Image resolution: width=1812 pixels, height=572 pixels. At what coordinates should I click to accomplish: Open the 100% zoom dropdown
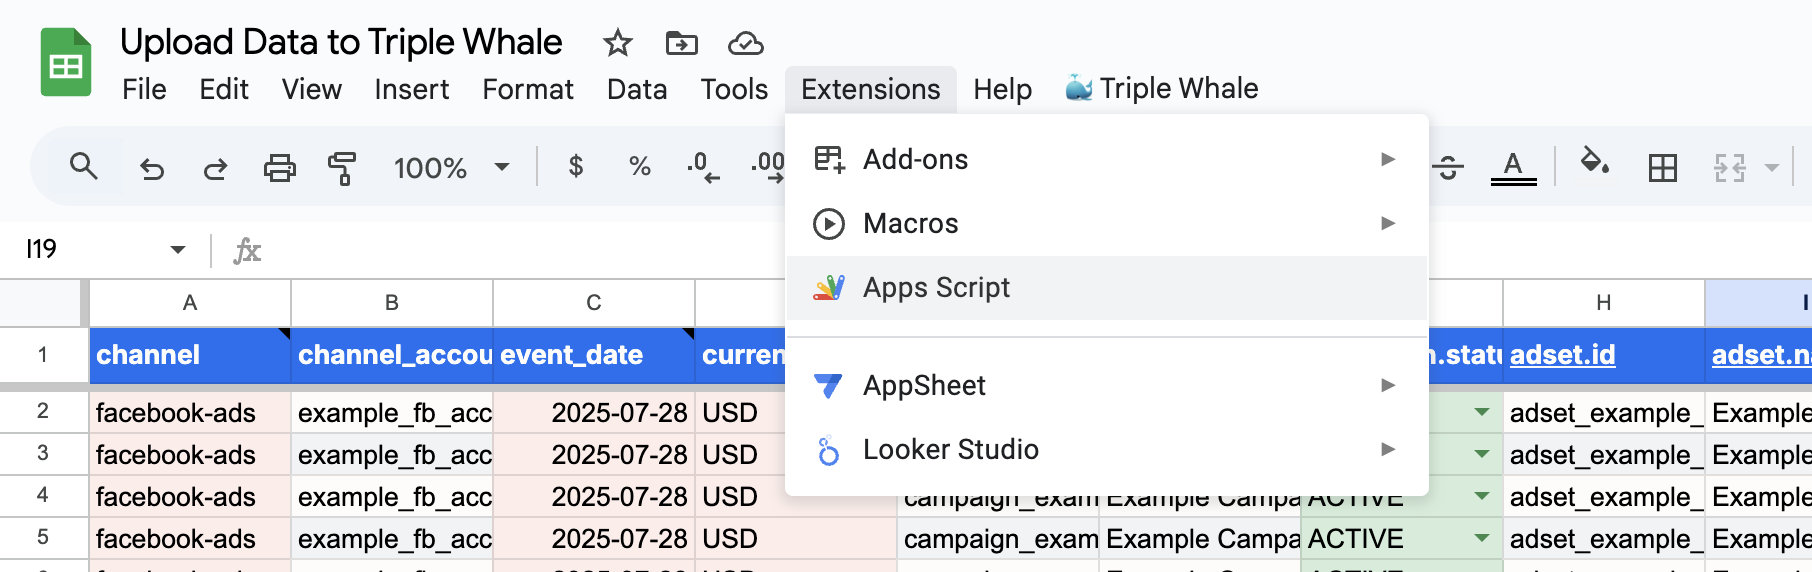click(x=451, y=167)
